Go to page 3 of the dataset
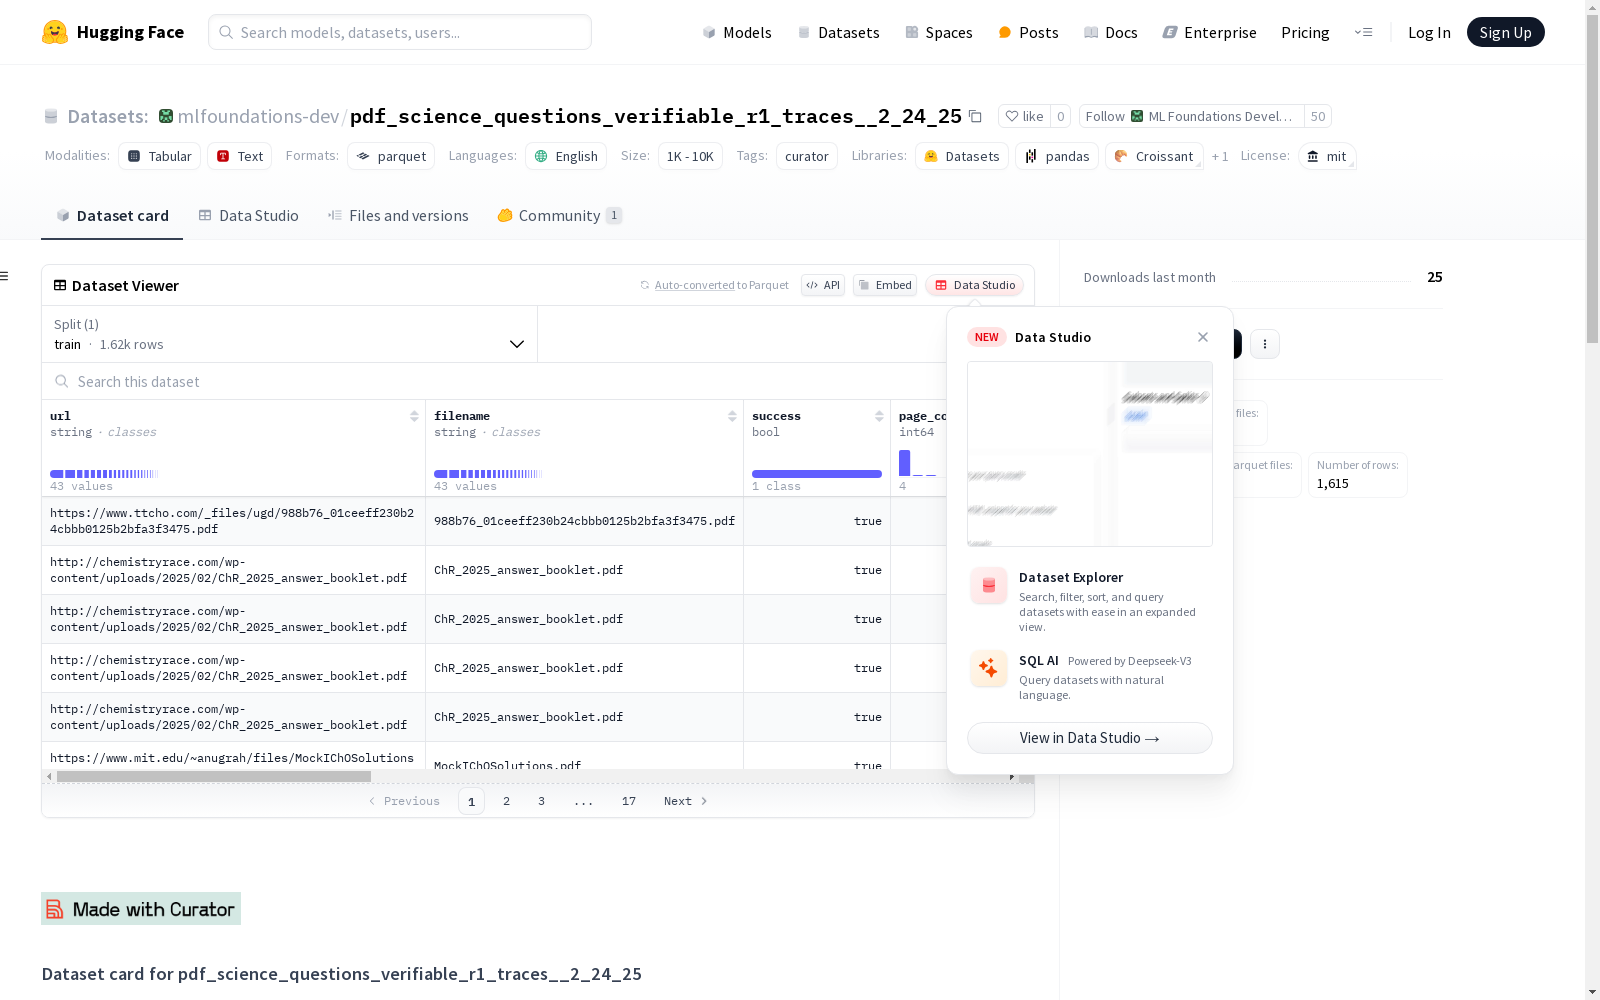This screenshot has height=1000, width=1600. click(542, 801)
